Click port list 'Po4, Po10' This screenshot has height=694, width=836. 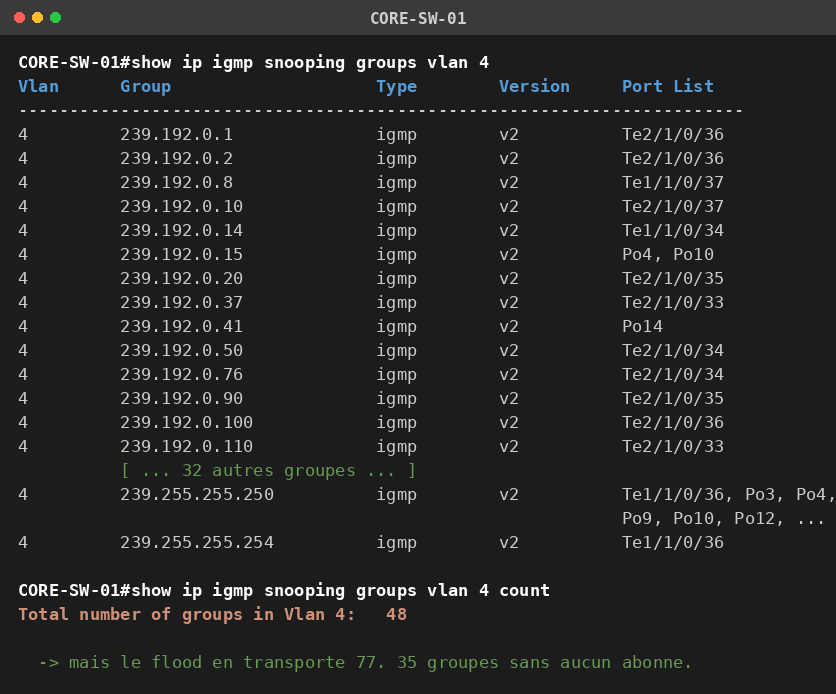(x=668, y=254)
